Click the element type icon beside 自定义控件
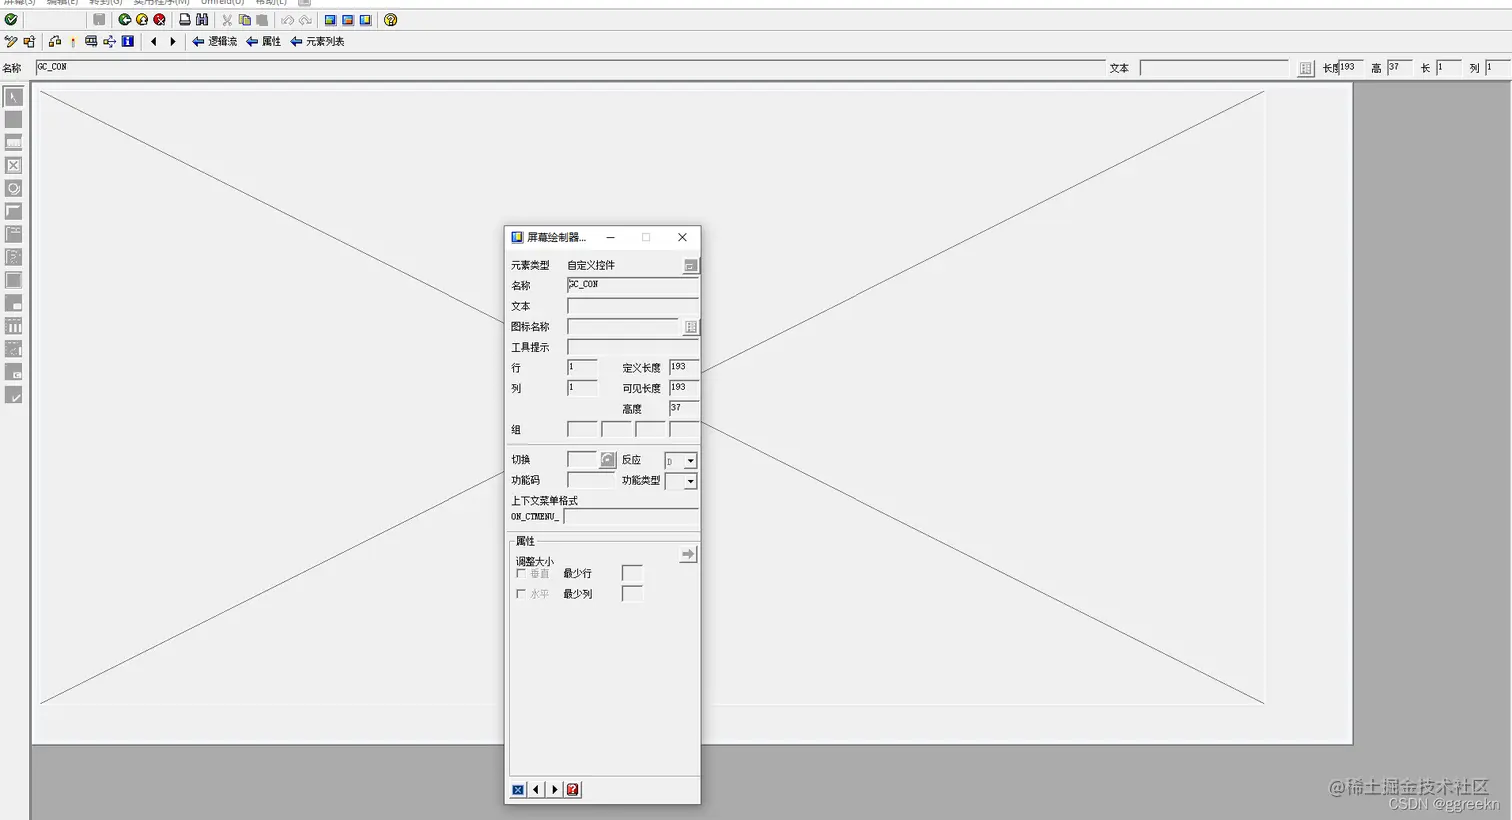 point(690,265)
